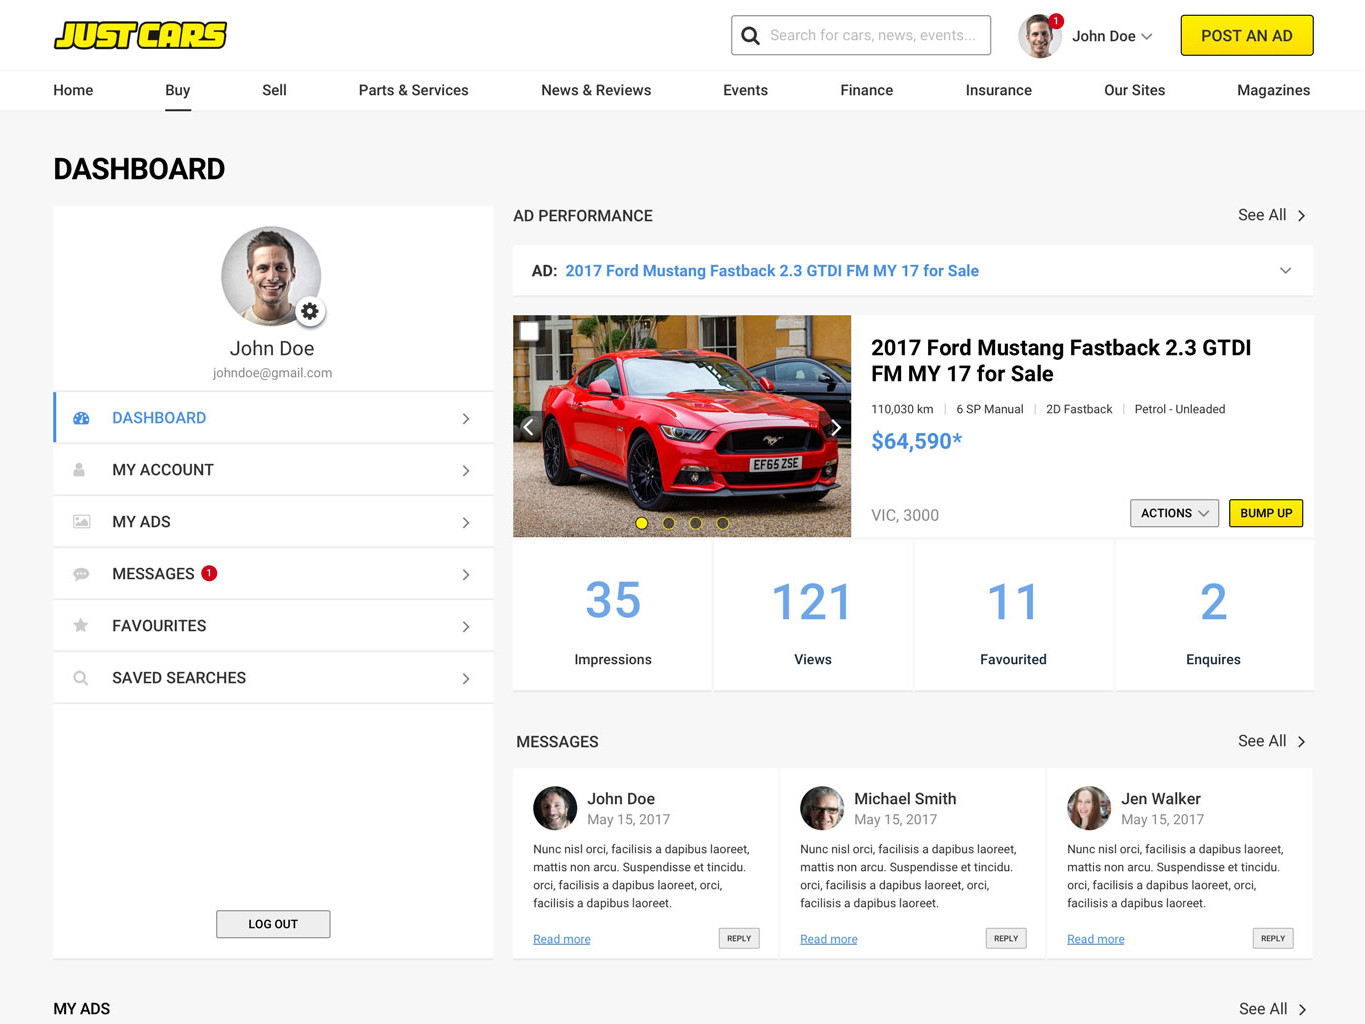Viewport: 1365px width, 1024px height.
Task: Select the third carousel dot
Action: click(x=696, y=523)
